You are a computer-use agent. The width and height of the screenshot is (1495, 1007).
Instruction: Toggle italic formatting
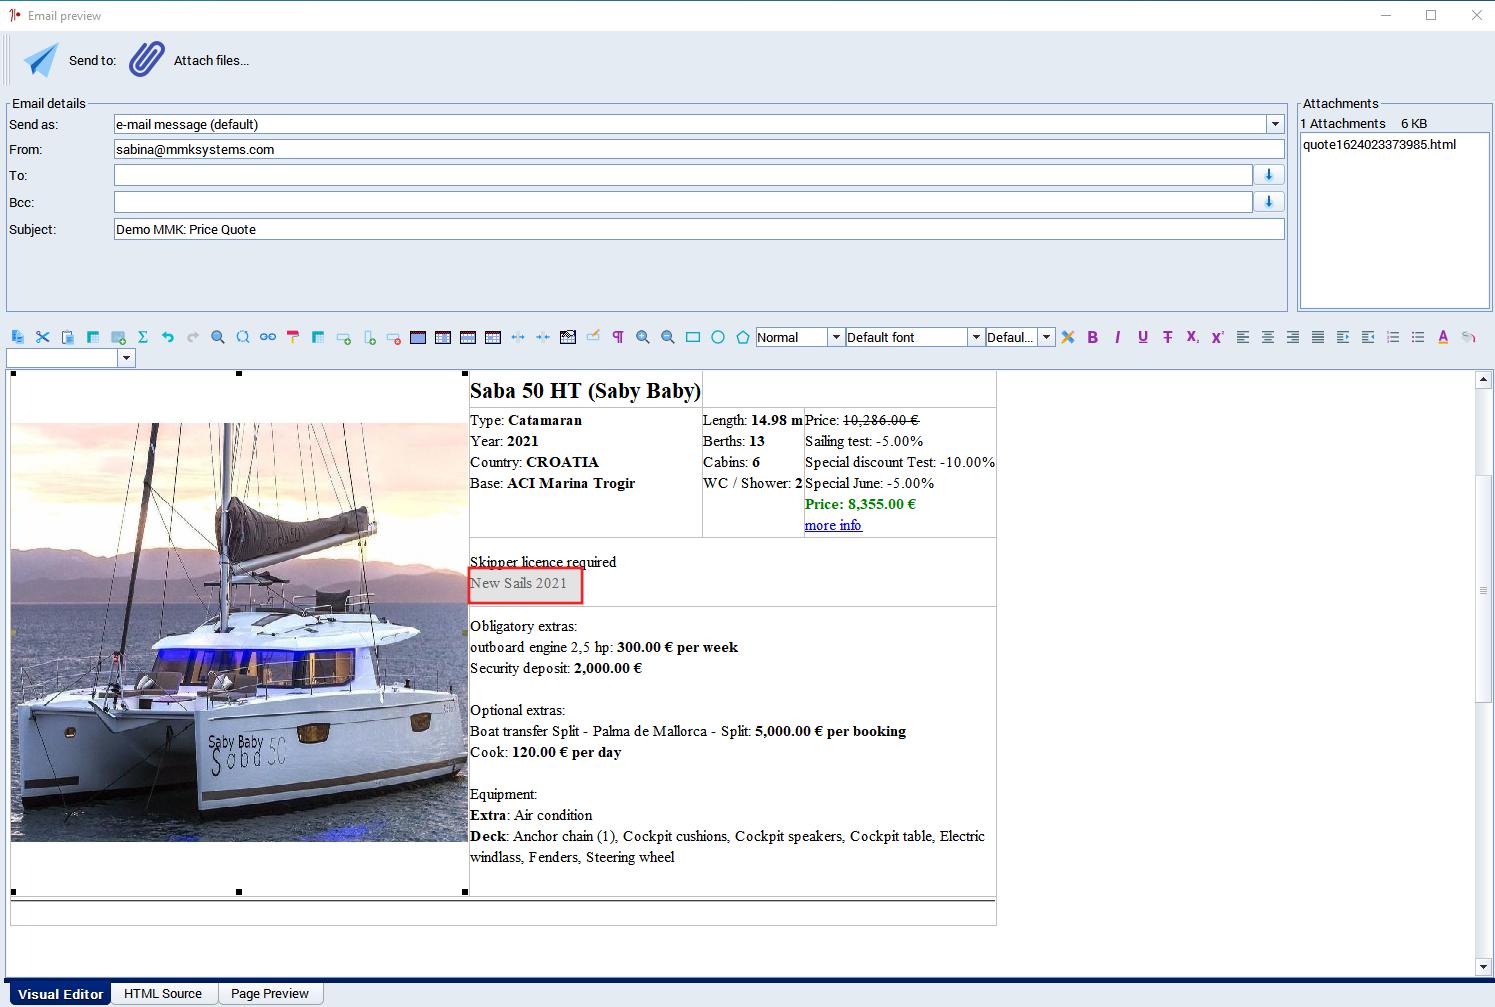pyautogui.click(x=1117, y=337)
